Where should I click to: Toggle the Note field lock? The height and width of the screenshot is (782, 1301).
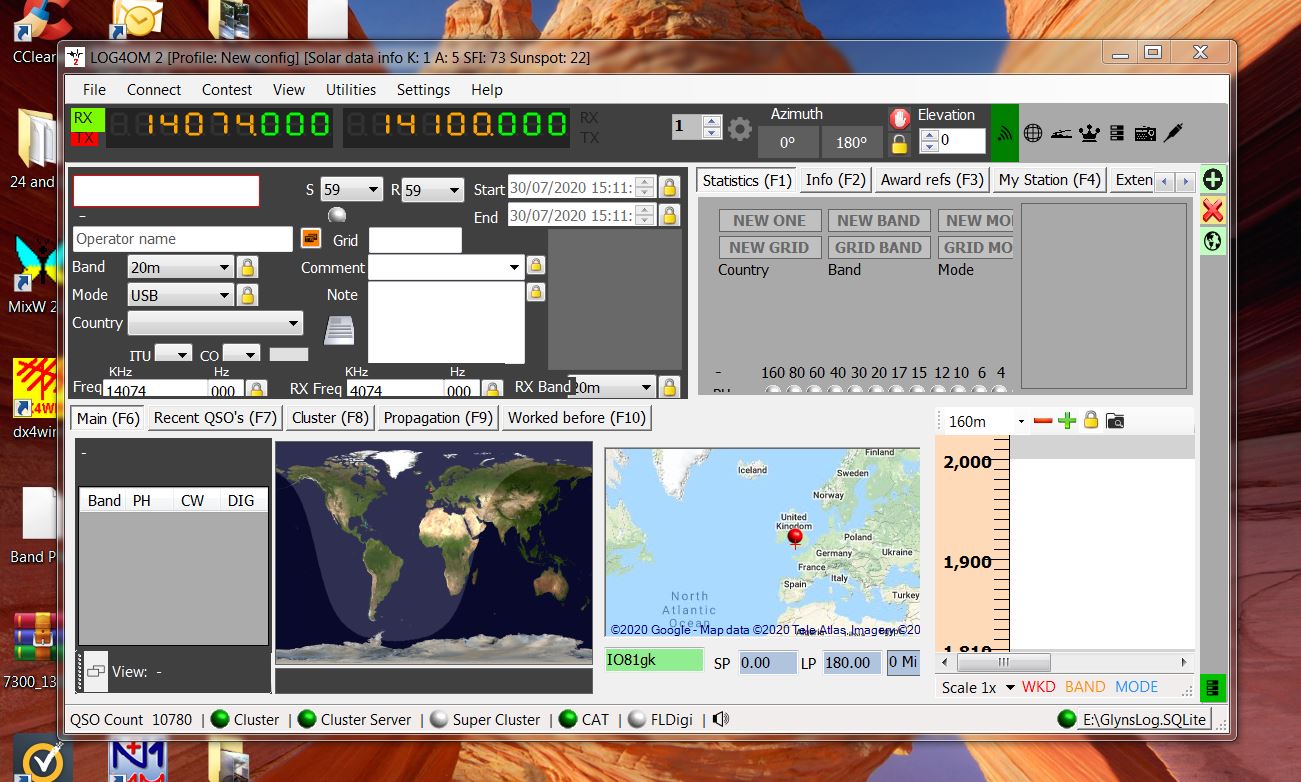point(536,292)
